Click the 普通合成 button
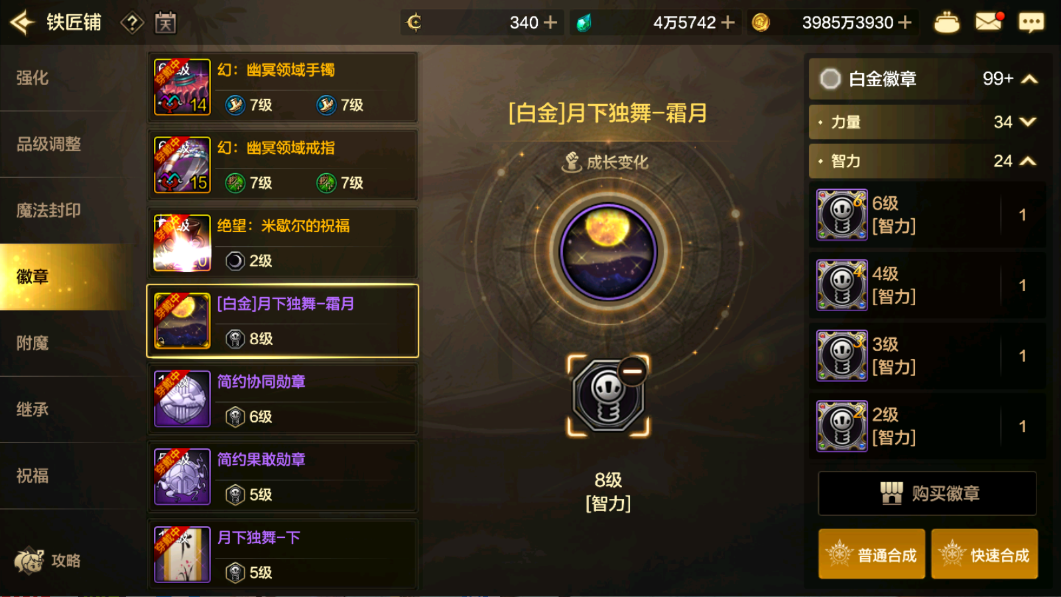This screenshot has width=1061, height=597. (872, 554)
